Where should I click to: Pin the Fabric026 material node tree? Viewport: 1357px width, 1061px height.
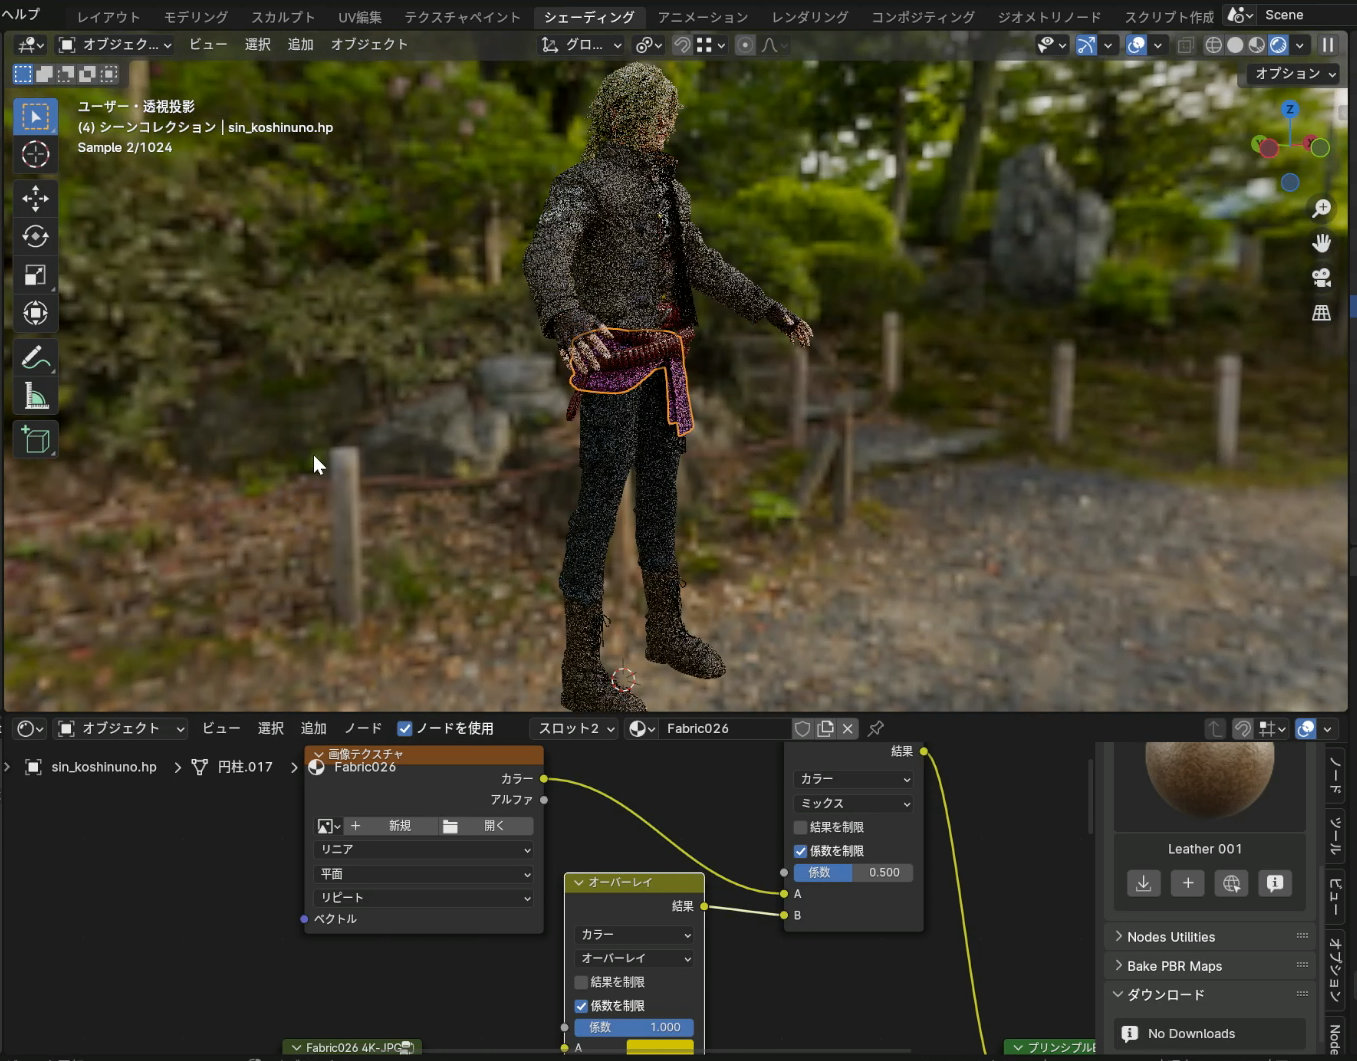pos(876,728)
